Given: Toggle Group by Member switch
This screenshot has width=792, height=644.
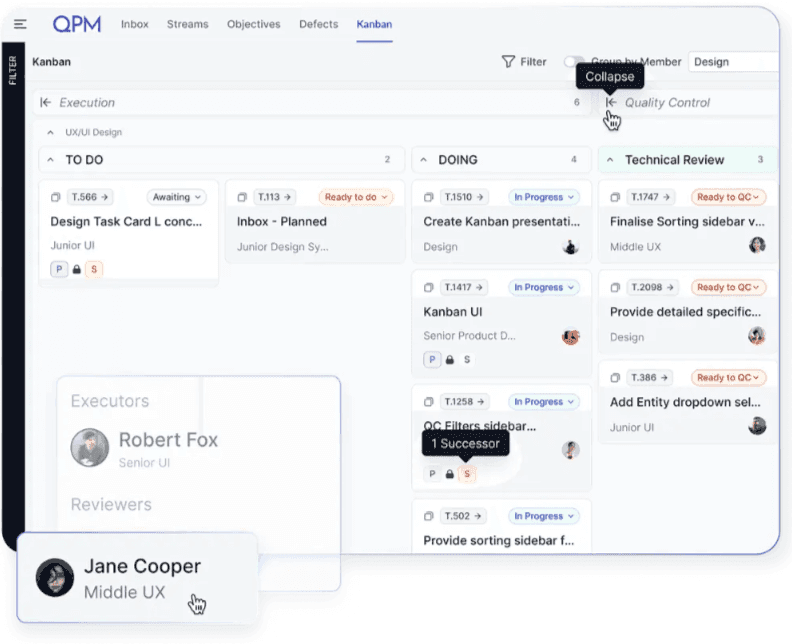Looking at the screenshot, I should 574,62.
